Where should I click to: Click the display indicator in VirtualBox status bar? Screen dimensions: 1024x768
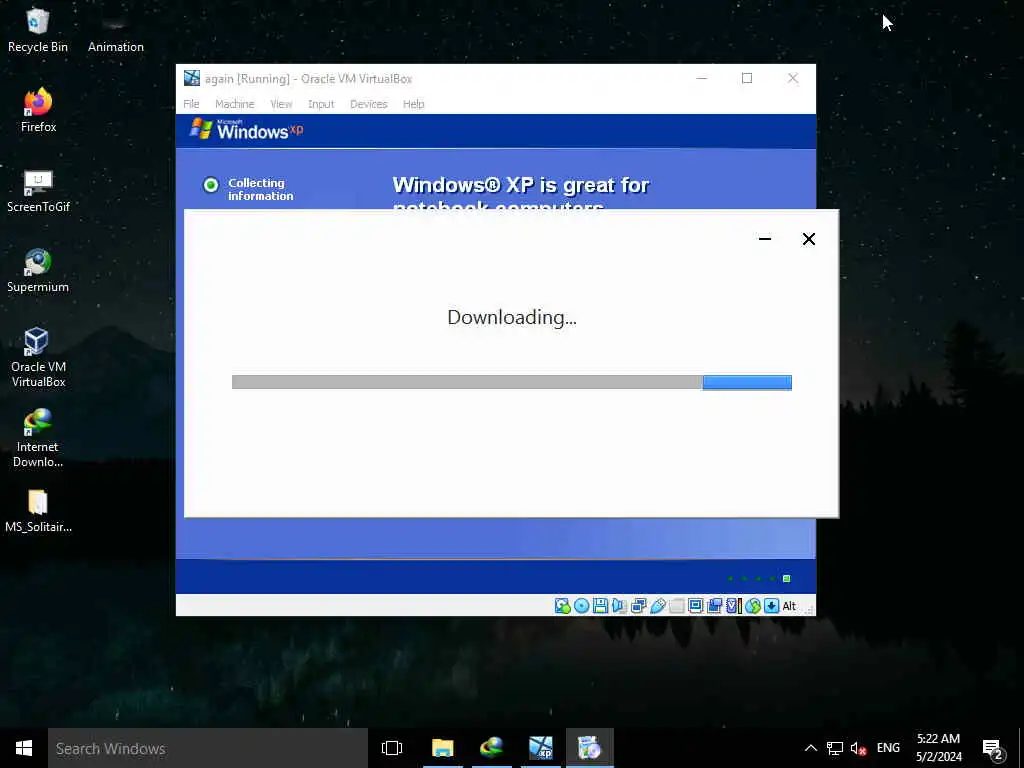click(696, 606)
